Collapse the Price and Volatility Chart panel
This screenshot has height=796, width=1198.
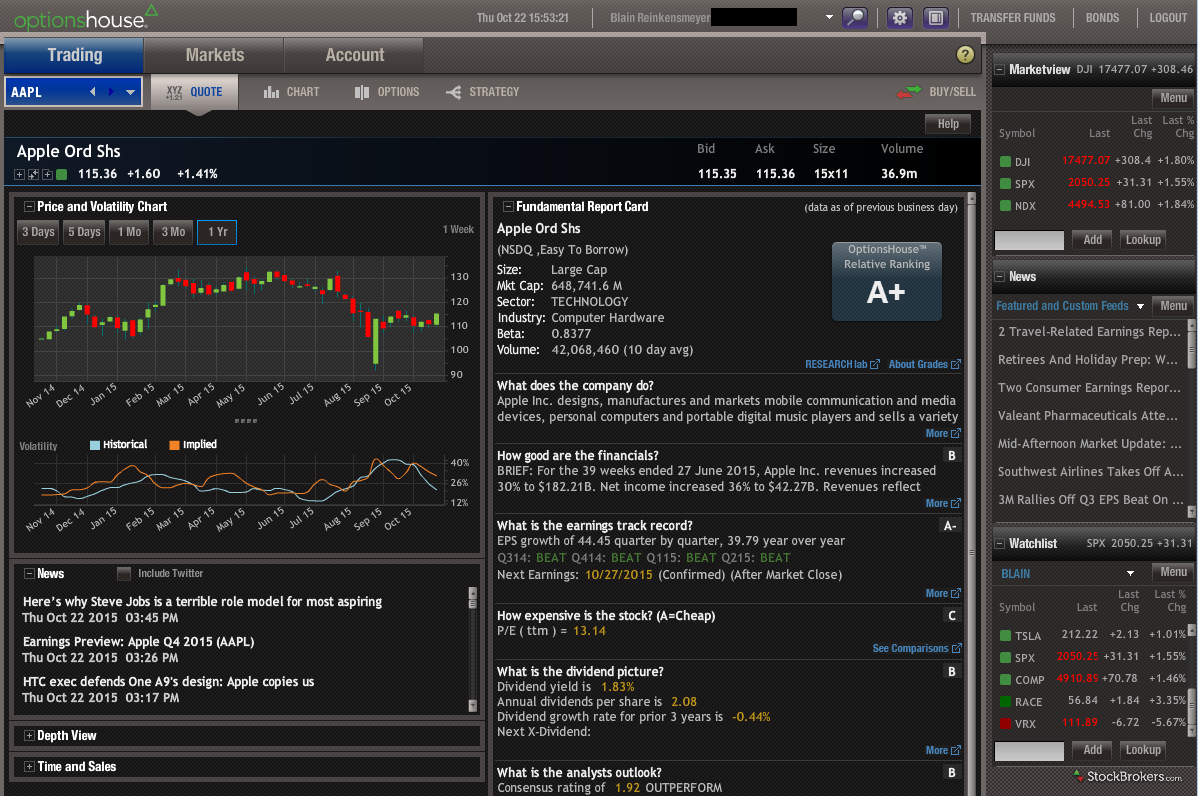29,206
